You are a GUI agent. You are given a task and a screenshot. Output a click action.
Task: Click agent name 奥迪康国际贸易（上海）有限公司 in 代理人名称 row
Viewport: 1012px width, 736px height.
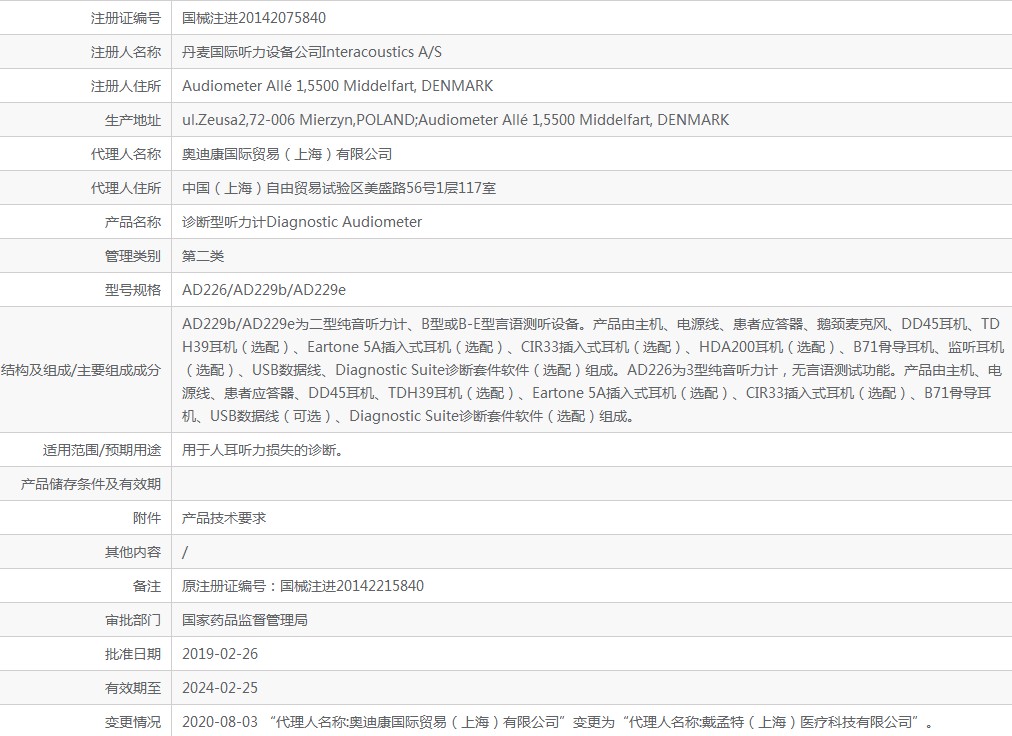tap(287, 154)
